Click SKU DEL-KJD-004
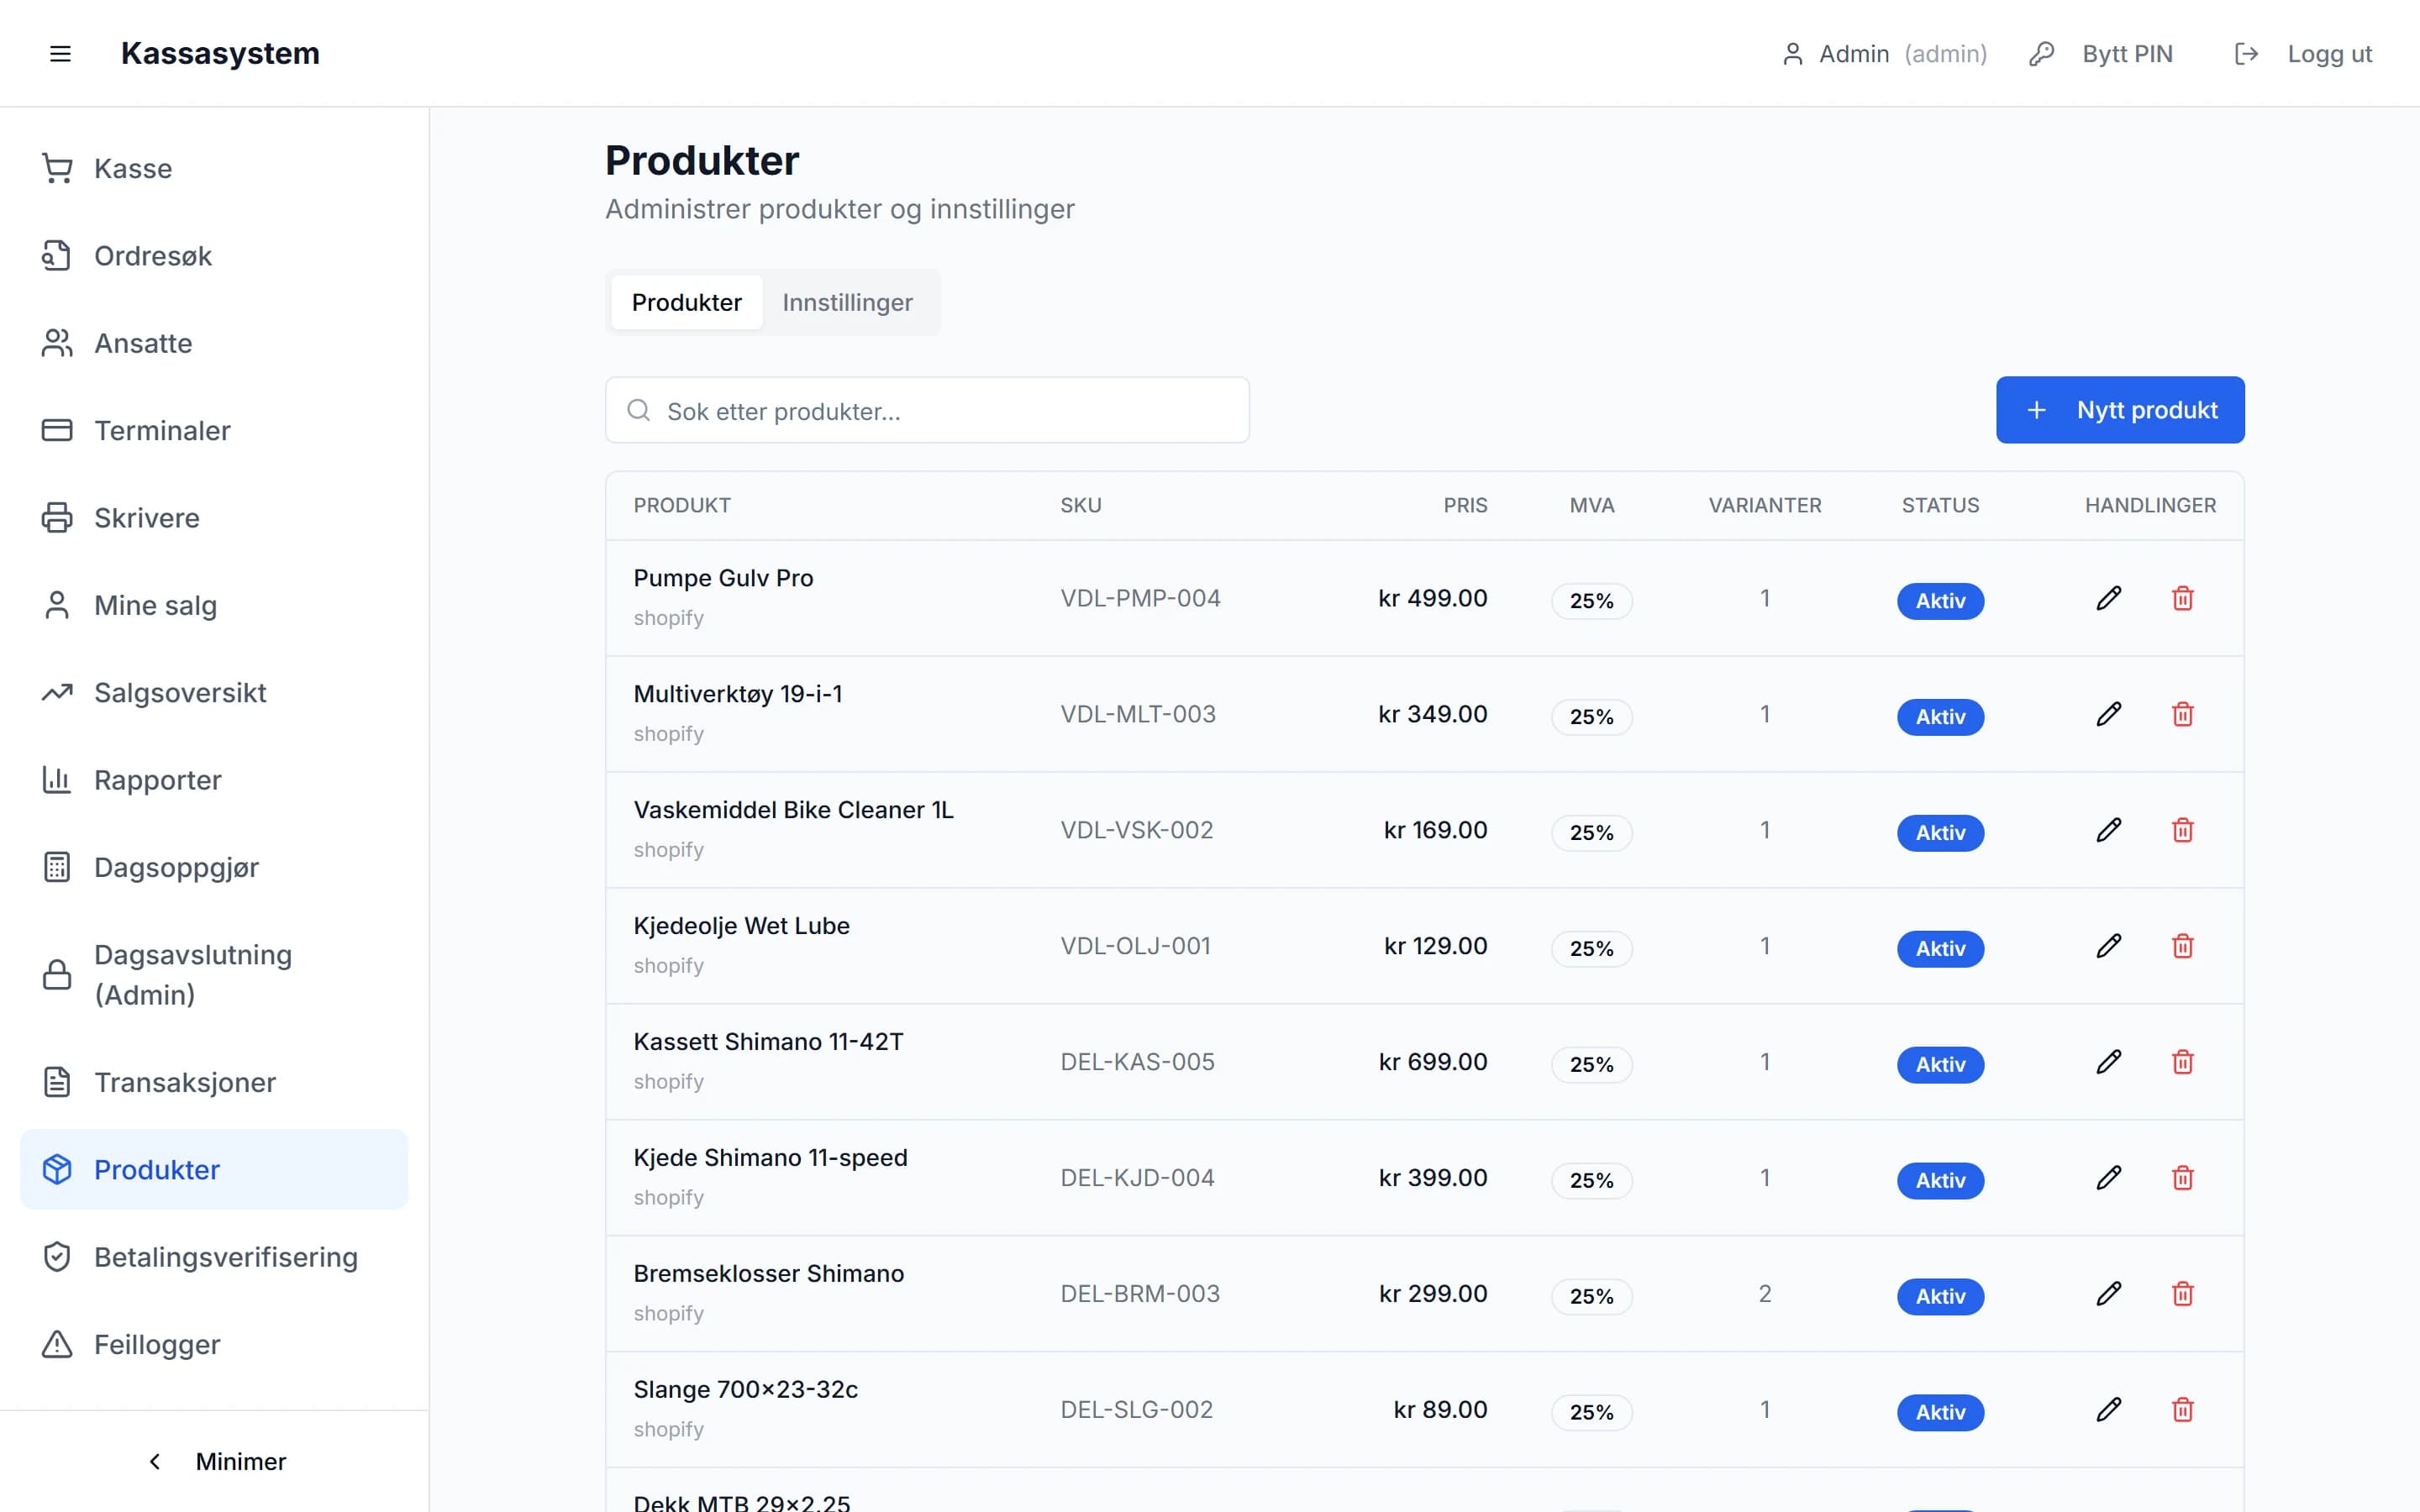 coord(1137,1178)
